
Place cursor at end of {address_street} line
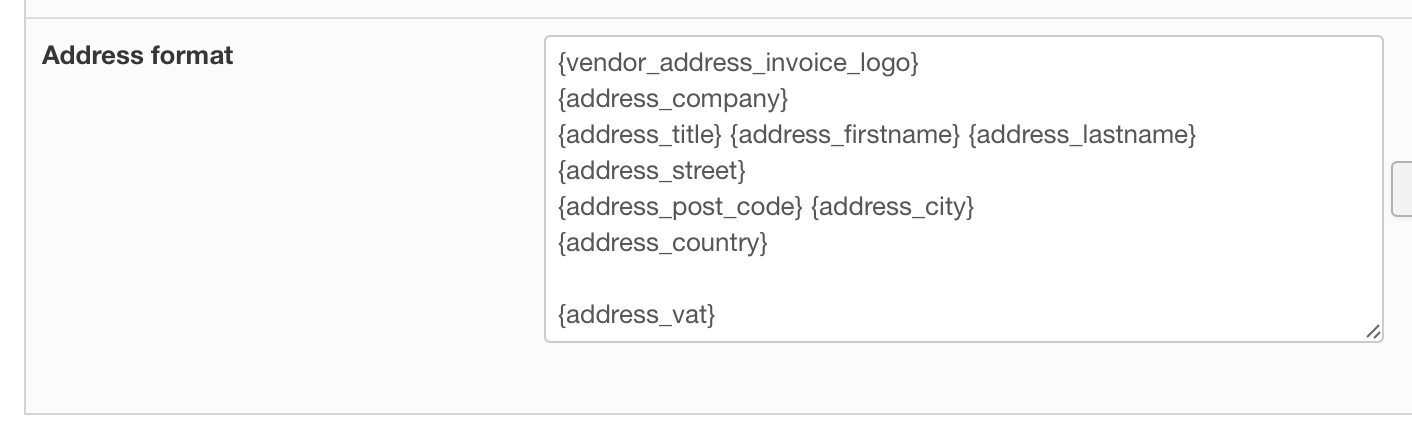pos(747,171)
